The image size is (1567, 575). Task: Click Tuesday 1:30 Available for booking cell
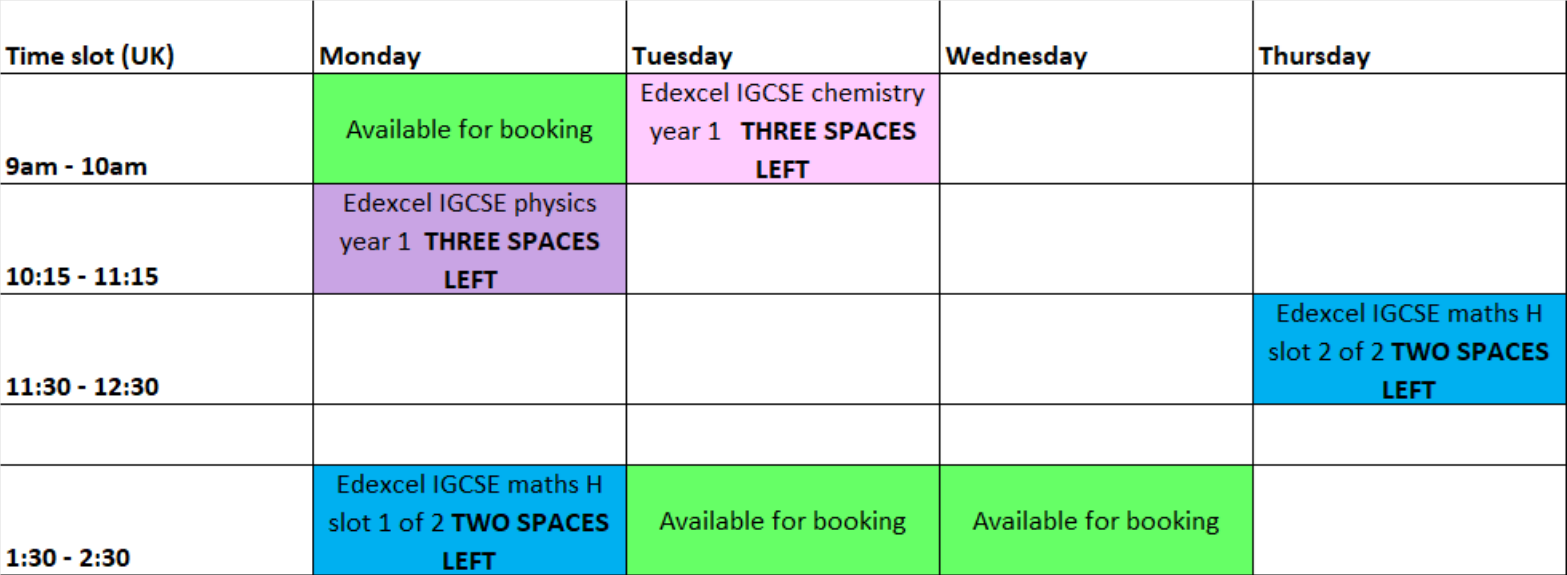[783, 520]
